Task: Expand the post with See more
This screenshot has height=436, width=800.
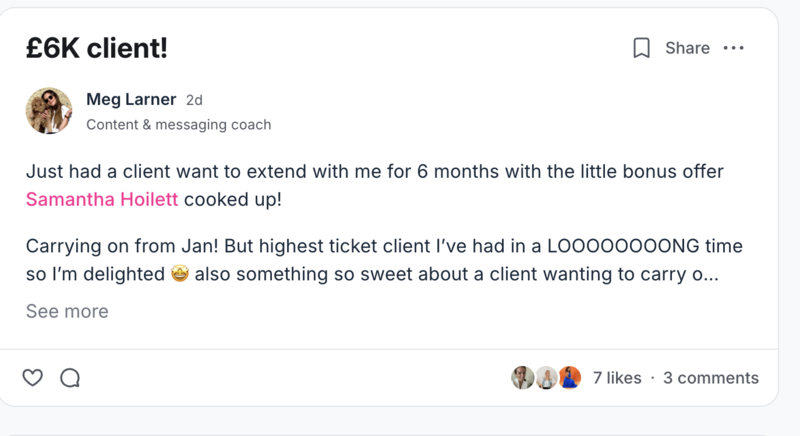Action: tap(67, 311)
